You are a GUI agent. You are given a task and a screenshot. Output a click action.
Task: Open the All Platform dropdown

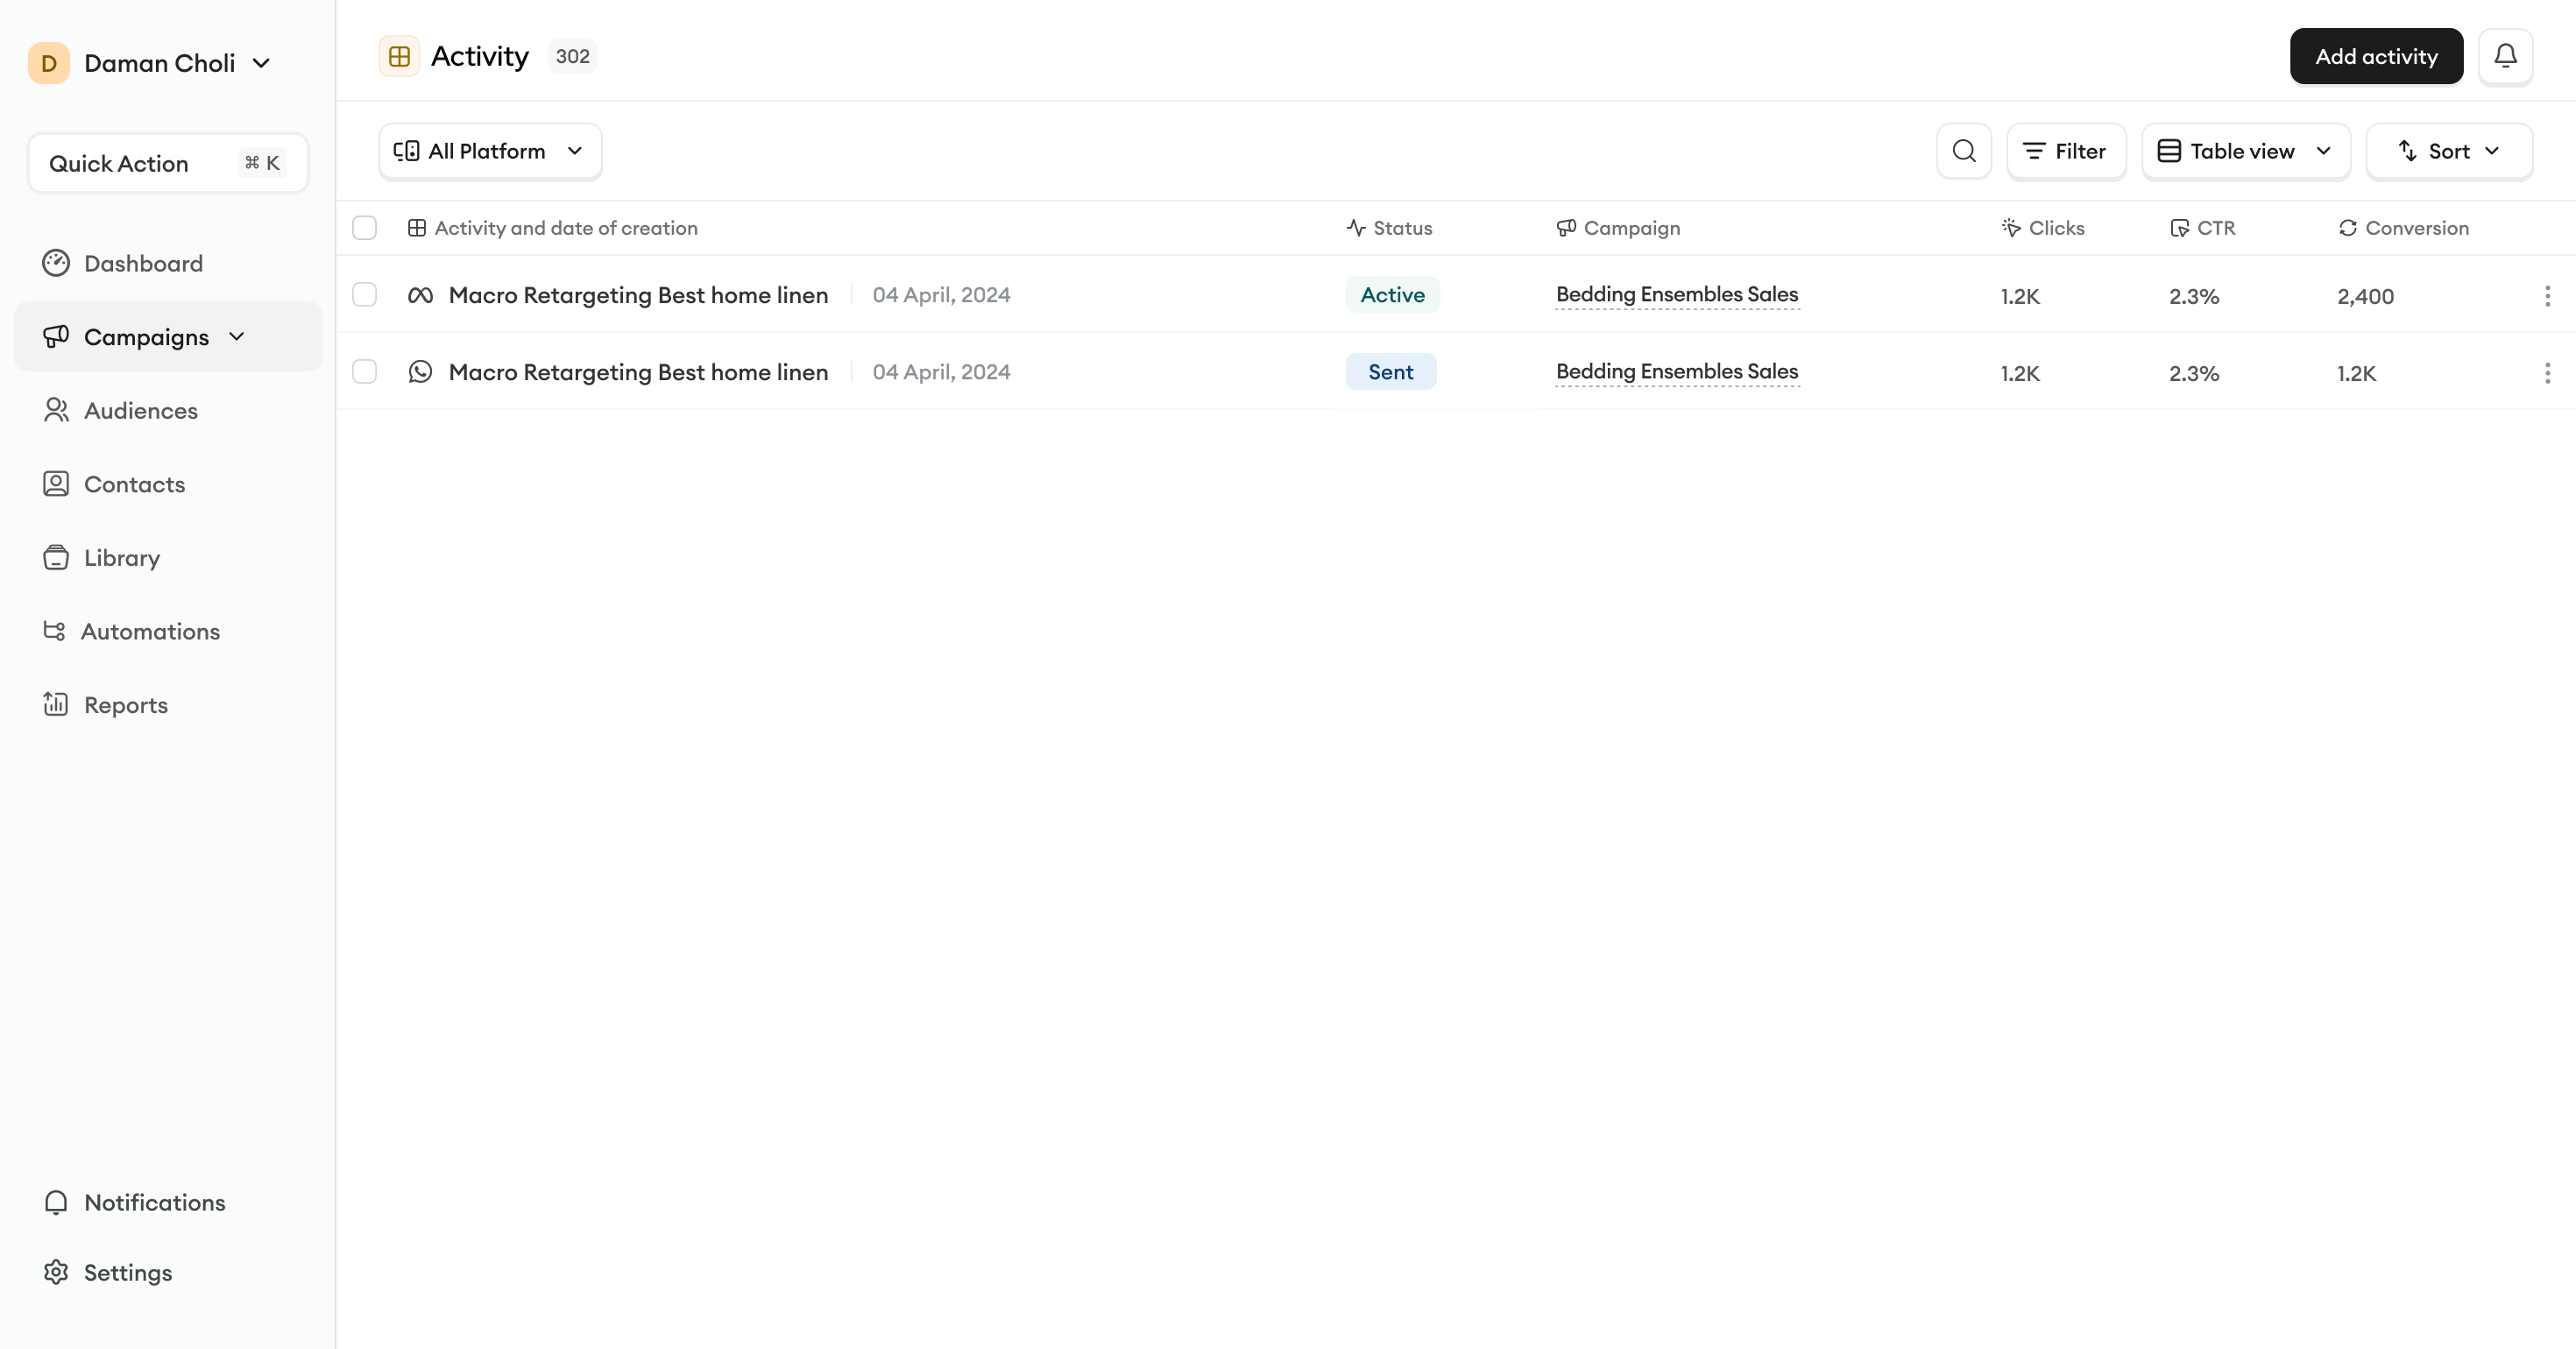(x=490, y=151)
